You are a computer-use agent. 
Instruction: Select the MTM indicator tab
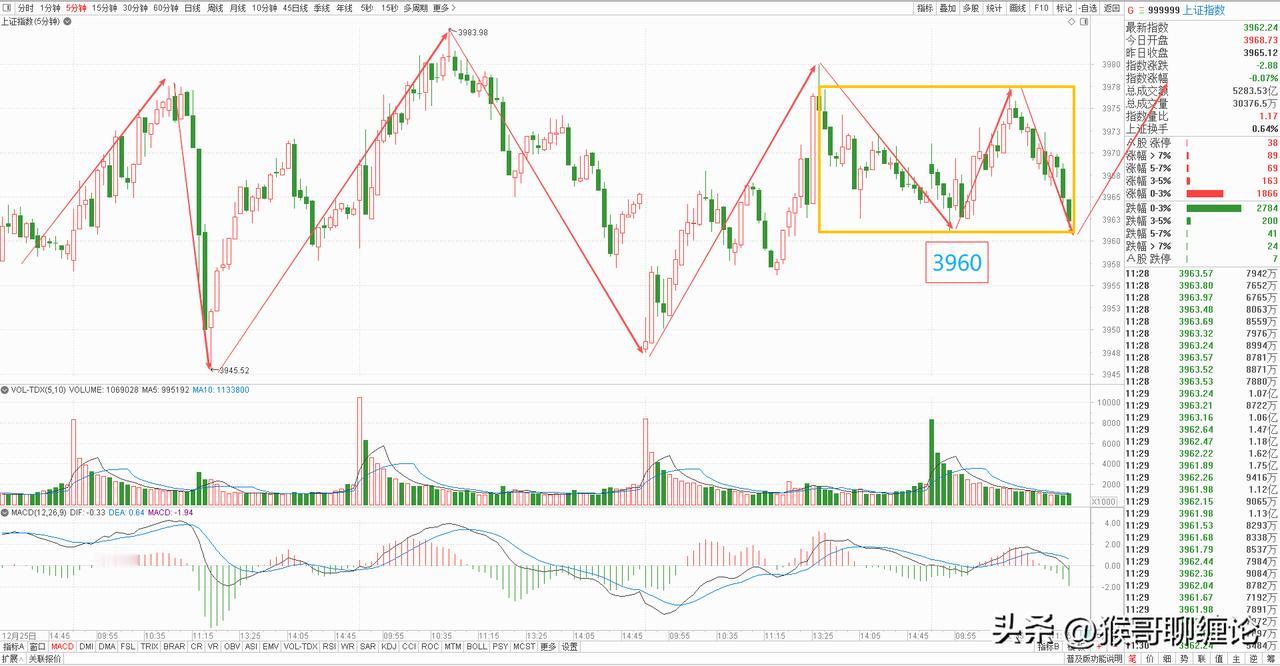pos(453,647)
